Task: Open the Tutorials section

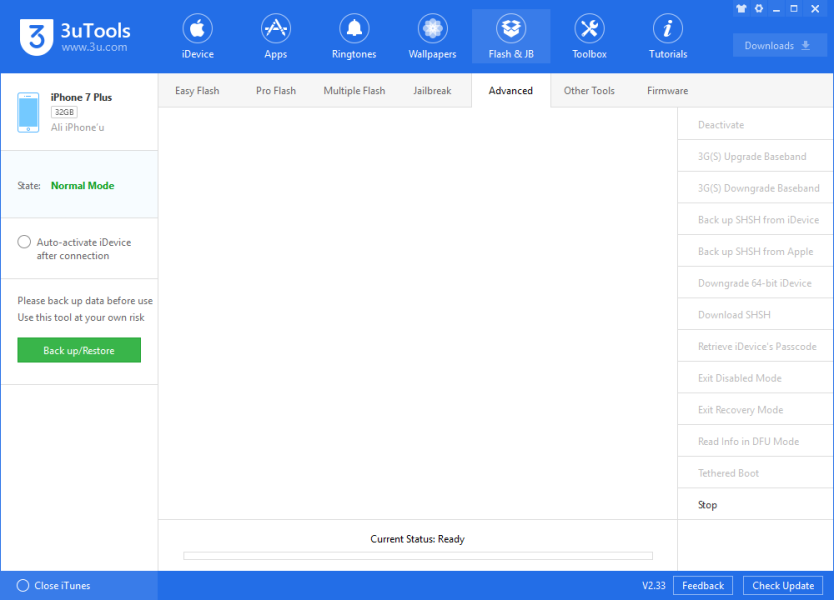Action: tap(667, 37)
